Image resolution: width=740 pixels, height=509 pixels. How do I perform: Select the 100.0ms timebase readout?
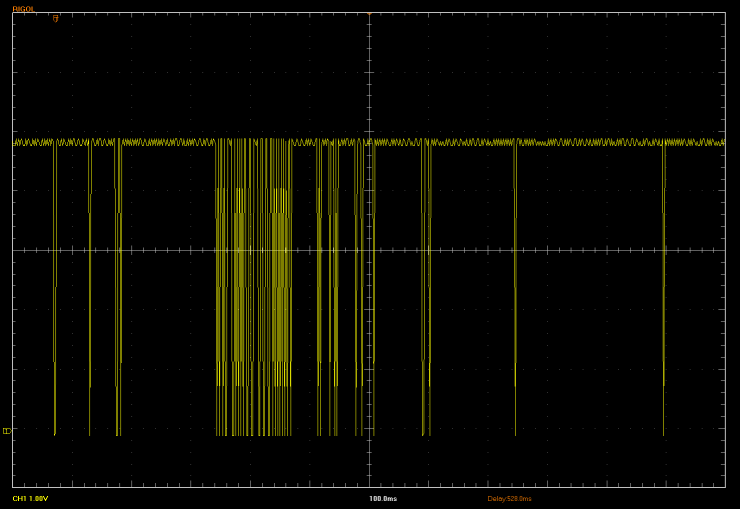pos(383,499)
